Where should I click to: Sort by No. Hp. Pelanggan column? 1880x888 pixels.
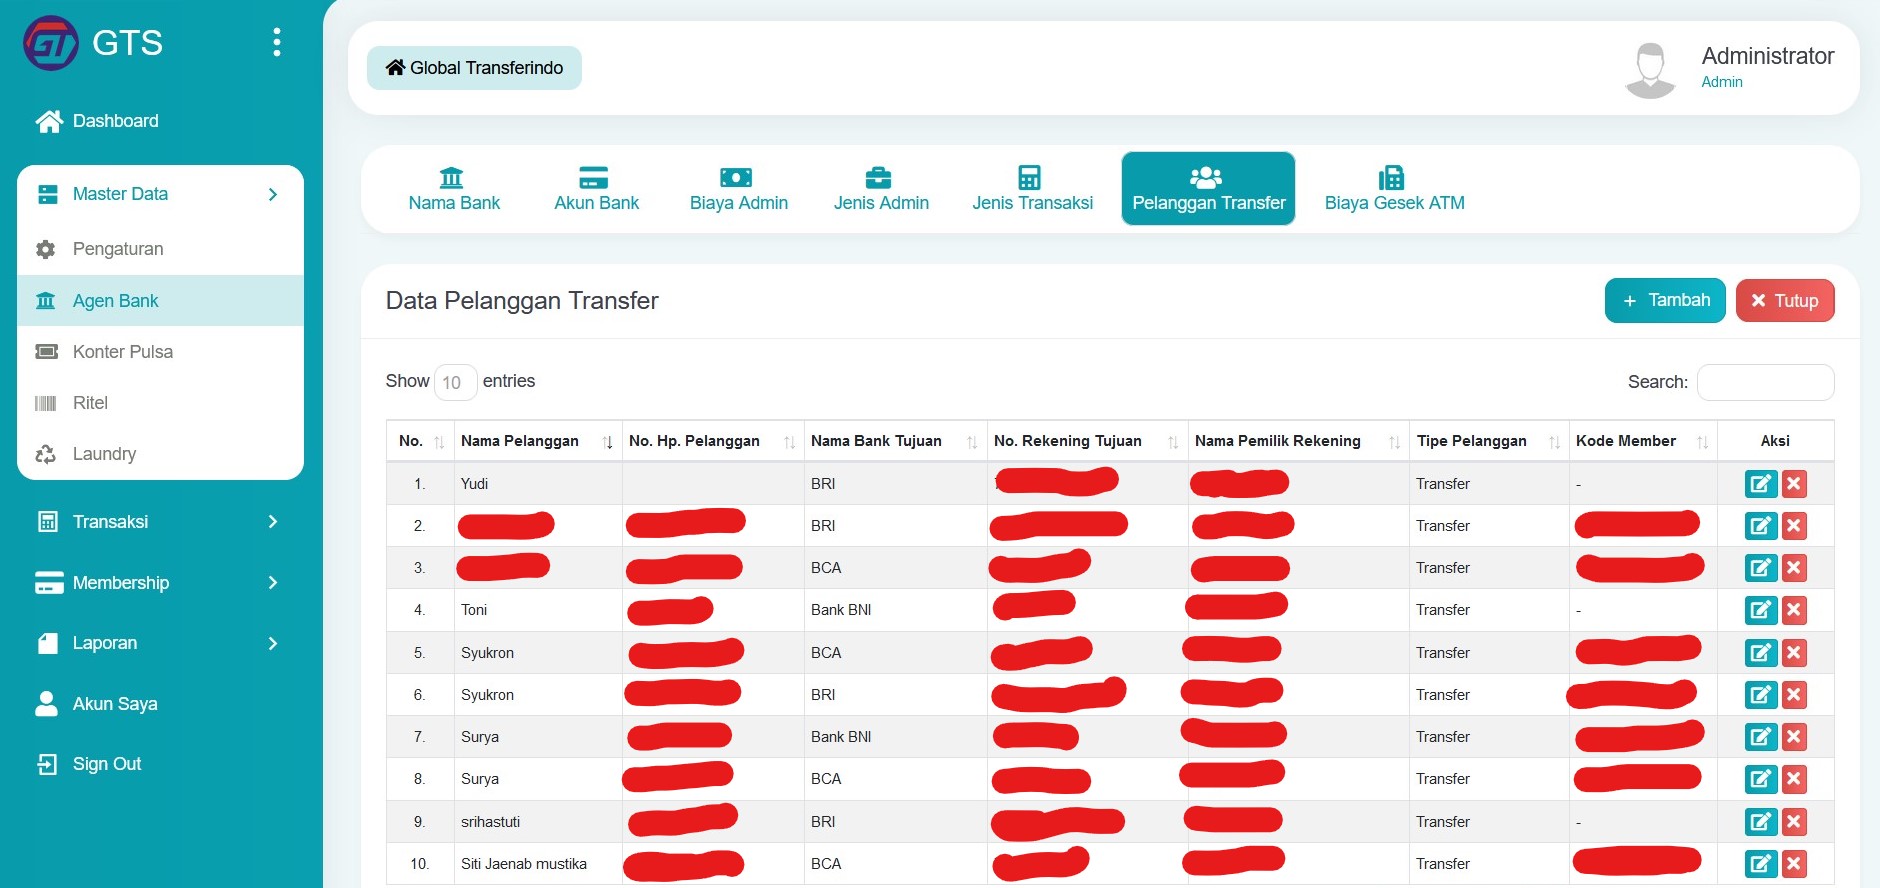coord(712,441)
